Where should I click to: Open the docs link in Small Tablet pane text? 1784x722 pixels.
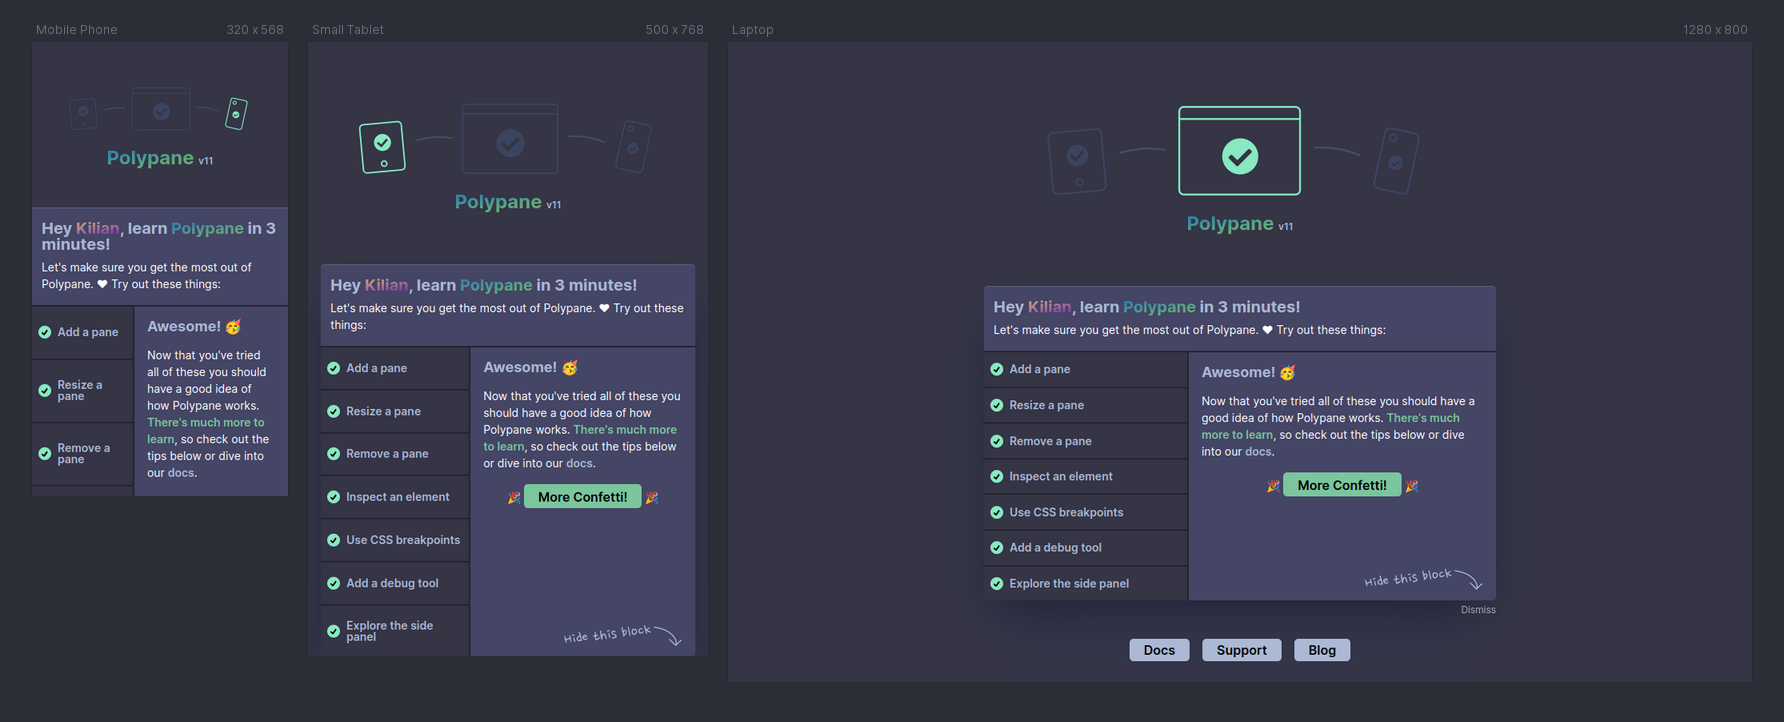pyautogui.click(x=579, y=464)
